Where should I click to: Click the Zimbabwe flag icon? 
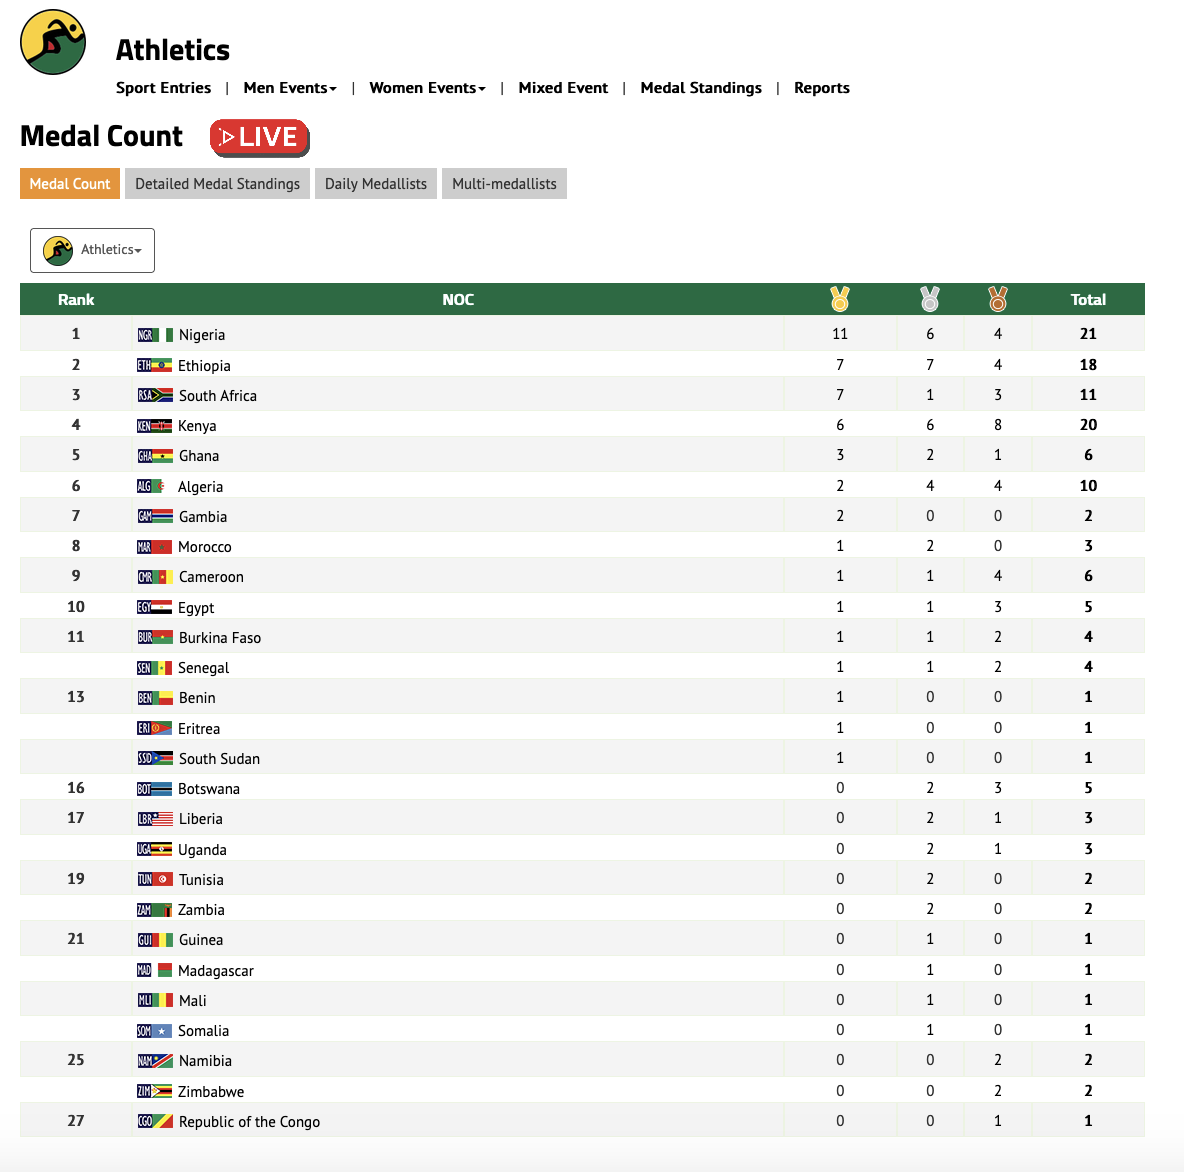(154, 1091)
